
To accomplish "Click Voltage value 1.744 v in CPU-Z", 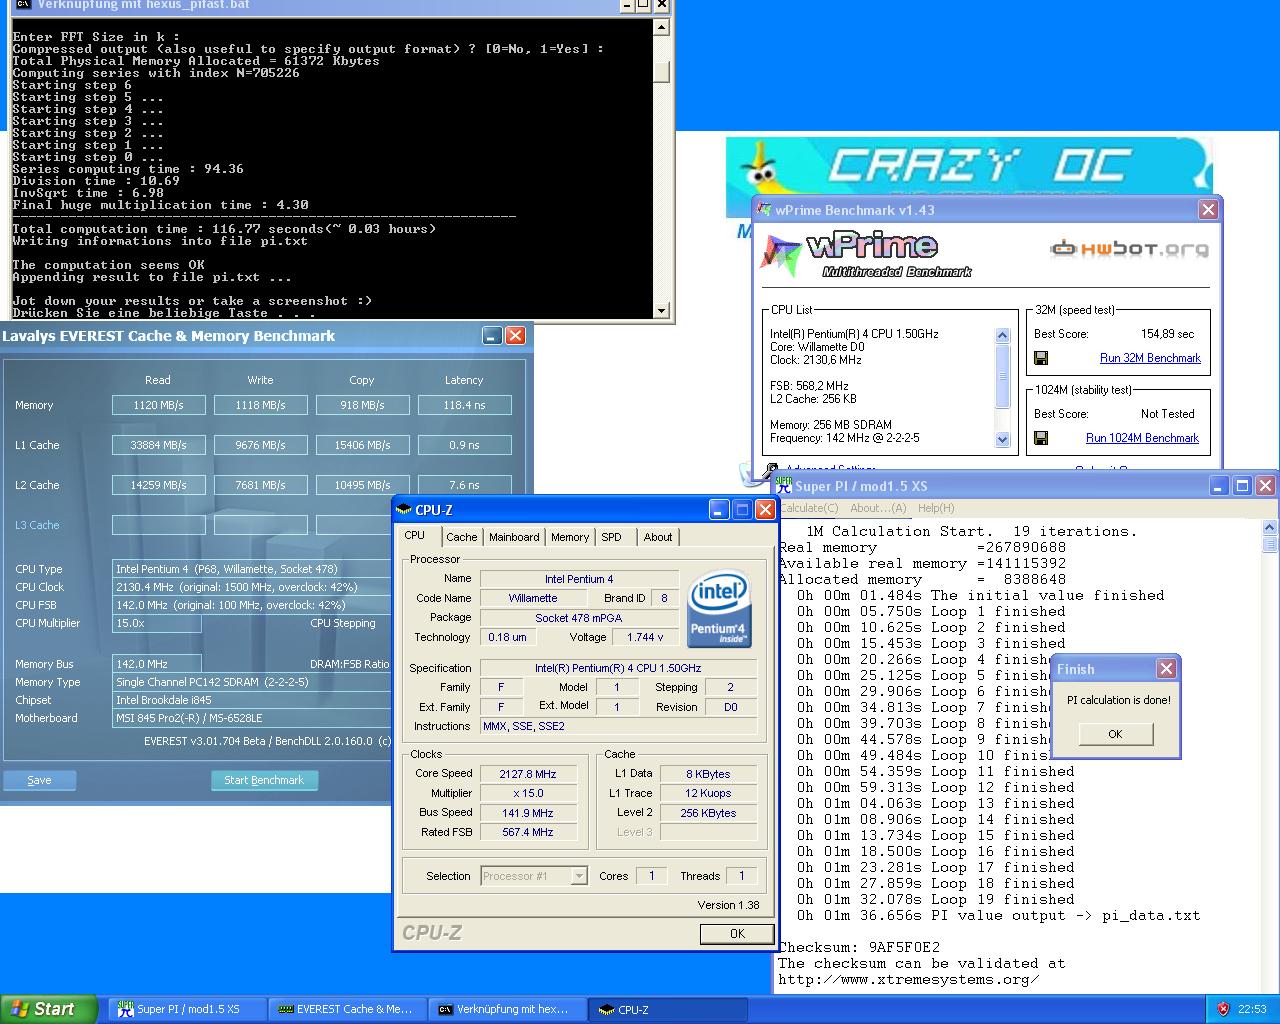I will coord(645,637).
